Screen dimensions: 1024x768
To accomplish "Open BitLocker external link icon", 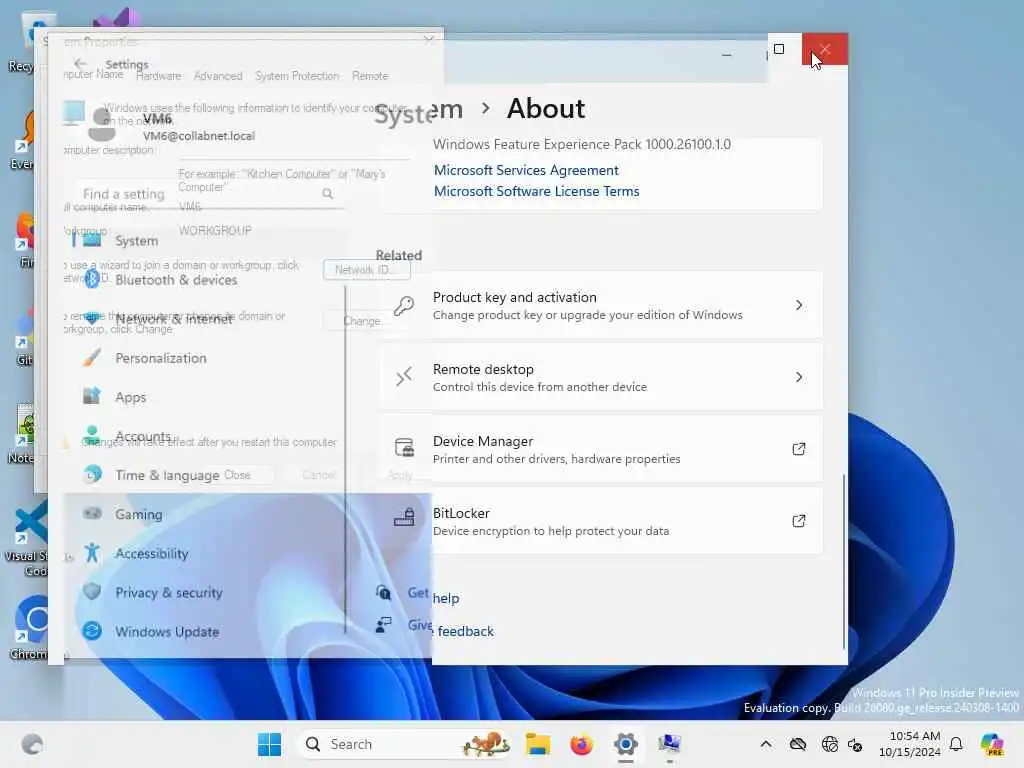I will [x=799, y=521].
